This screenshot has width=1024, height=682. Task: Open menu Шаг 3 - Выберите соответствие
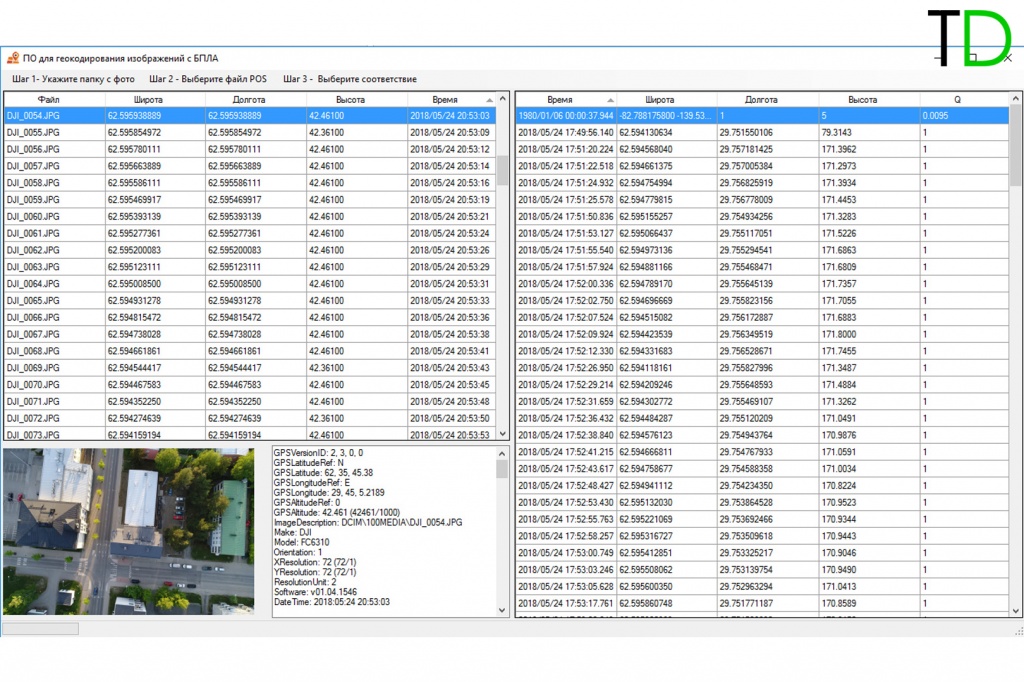point(349,79)
